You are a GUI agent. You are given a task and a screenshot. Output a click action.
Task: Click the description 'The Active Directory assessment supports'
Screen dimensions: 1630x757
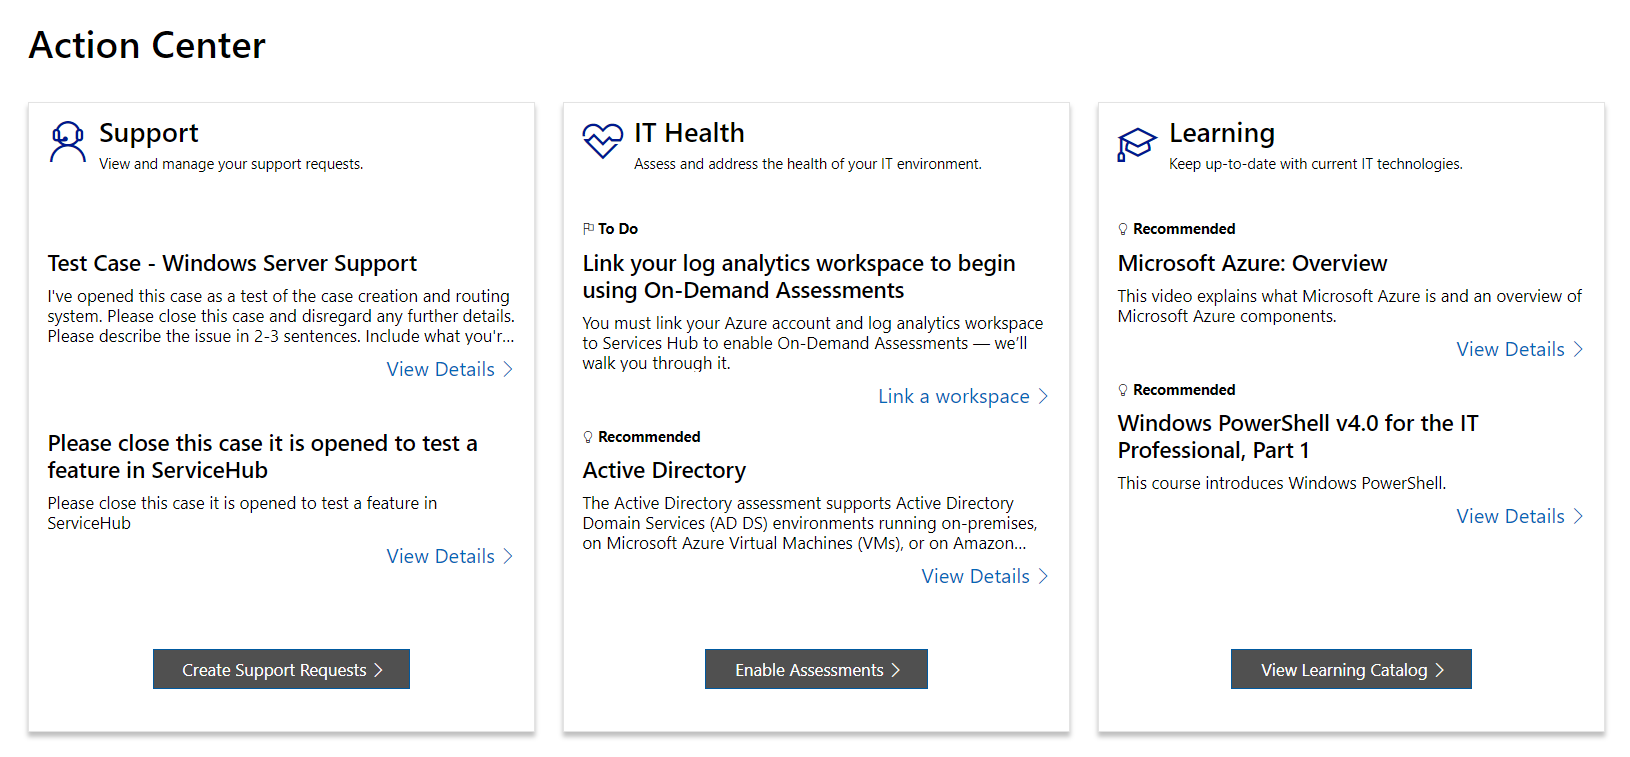point(810,523)
